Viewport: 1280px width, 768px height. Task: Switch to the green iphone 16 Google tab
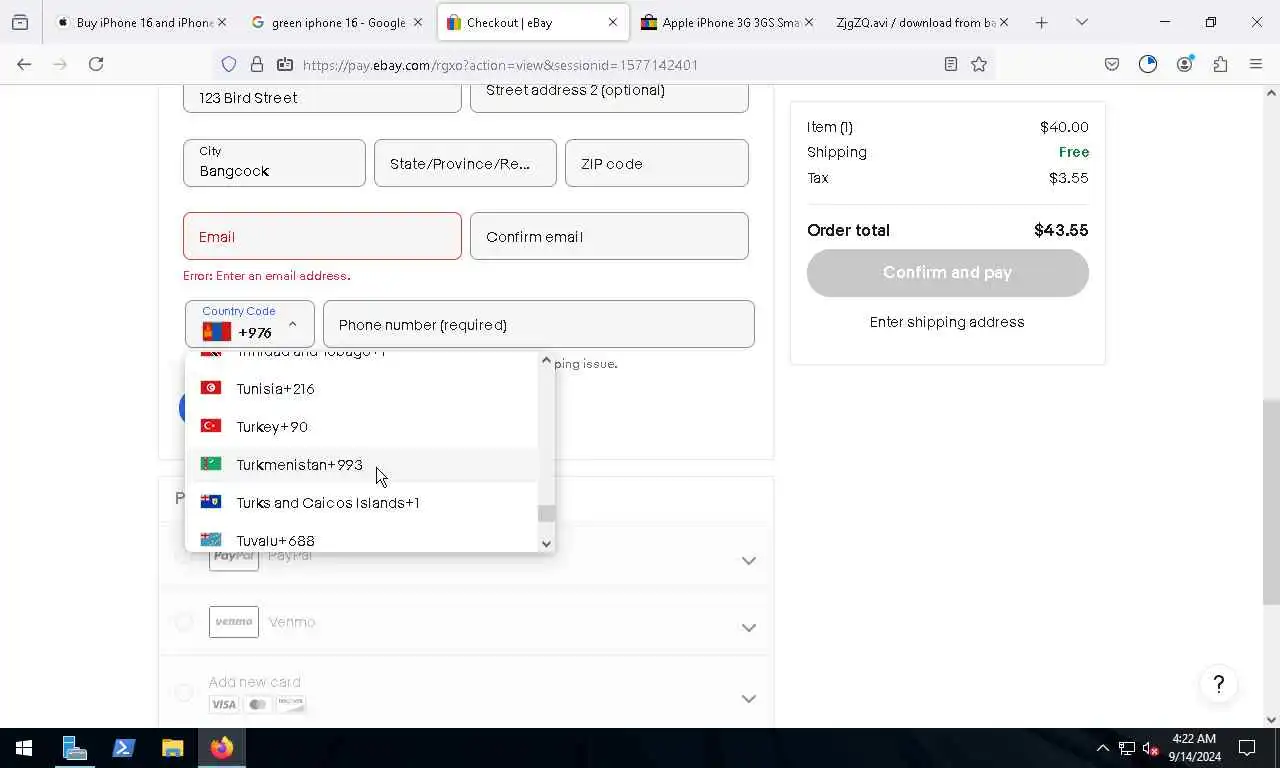point(336,22)
